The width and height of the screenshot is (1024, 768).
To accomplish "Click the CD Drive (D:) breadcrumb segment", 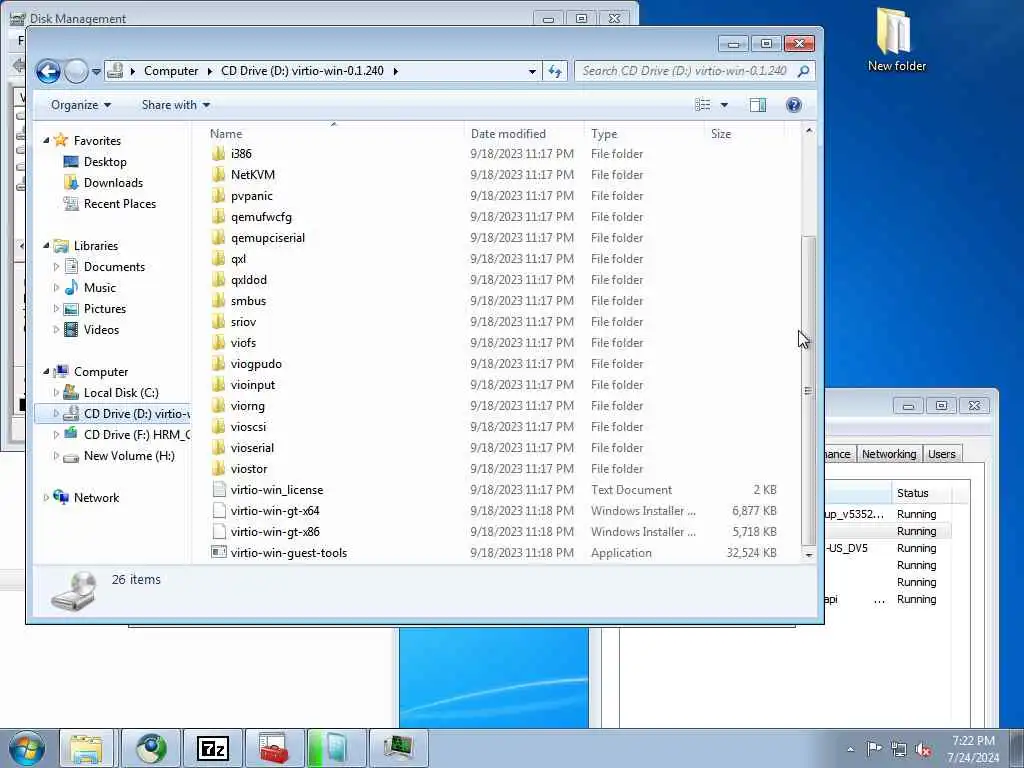I will 302,71.
